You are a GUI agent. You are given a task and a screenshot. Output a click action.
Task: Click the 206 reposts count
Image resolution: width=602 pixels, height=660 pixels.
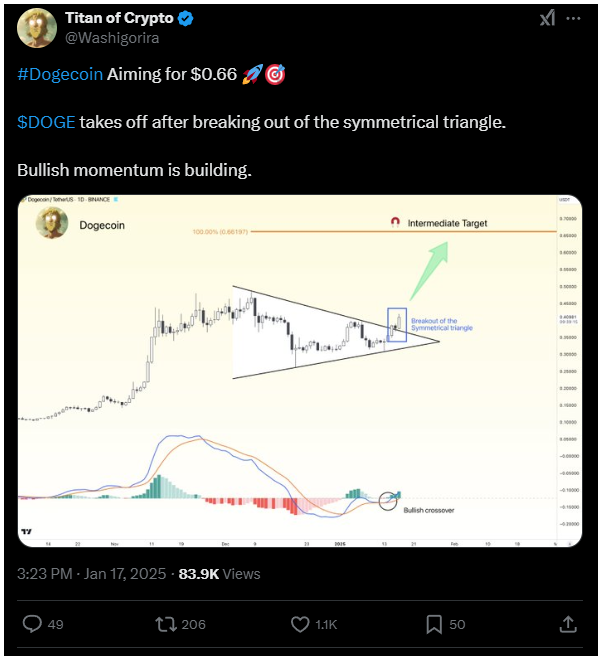click(x=193, y=624)
